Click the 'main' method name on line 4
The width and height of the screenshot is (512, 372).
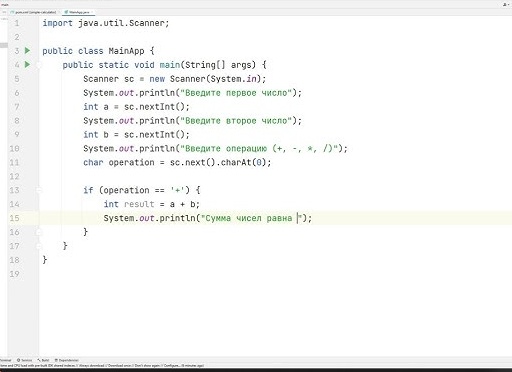[170, 65]
